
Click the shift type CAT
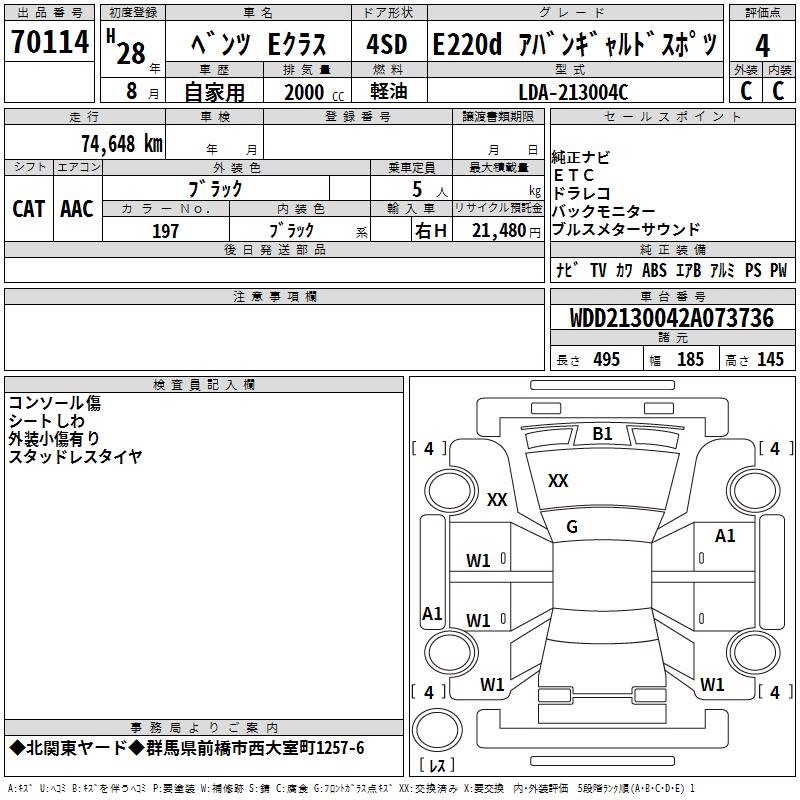[29, 209]
